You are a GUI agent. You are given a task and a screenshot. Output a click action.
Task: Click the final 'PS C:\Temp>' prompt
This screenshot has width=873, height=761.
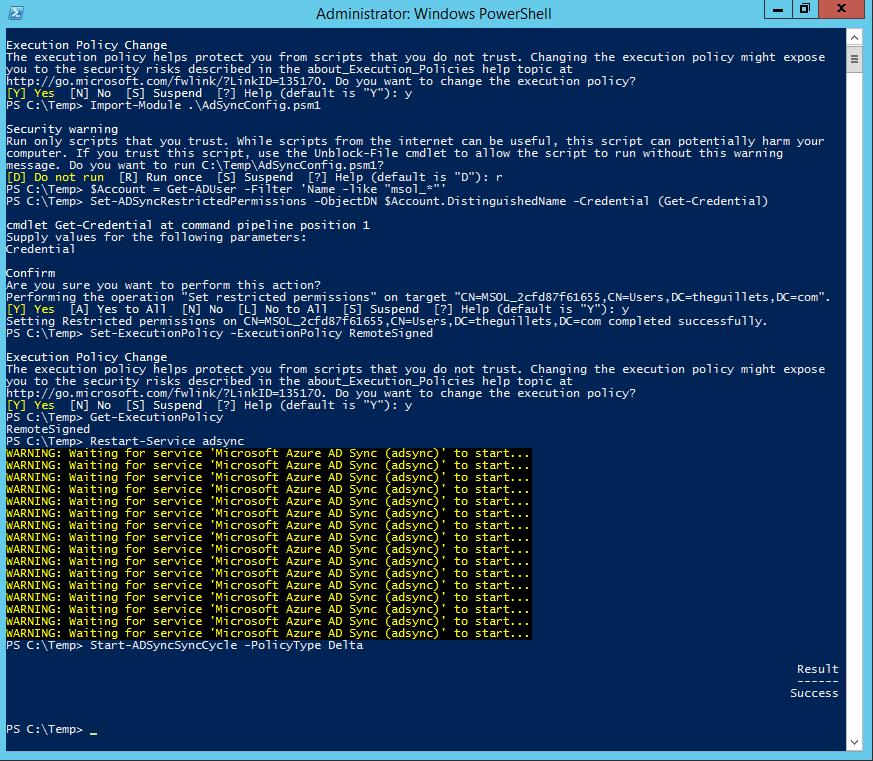45,729
